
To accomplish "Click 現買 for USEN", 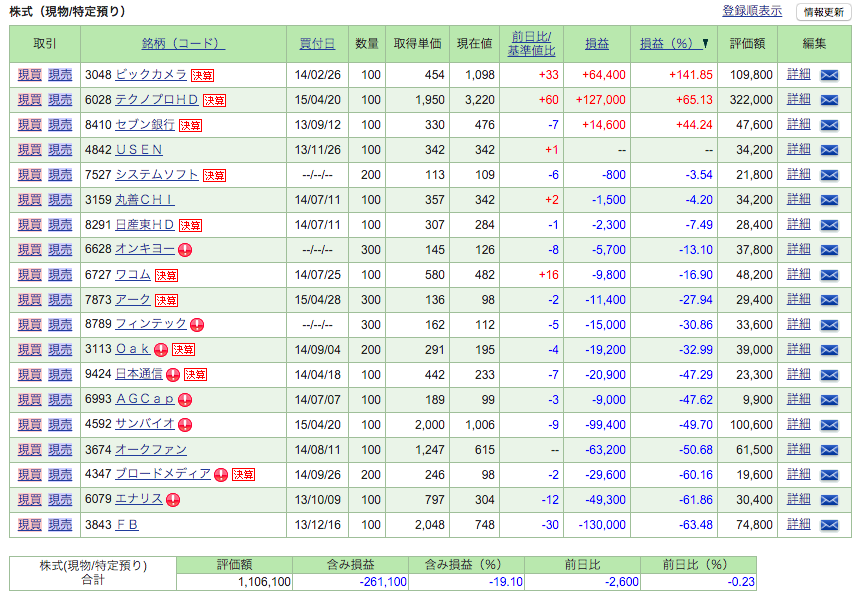I will 29,150.
